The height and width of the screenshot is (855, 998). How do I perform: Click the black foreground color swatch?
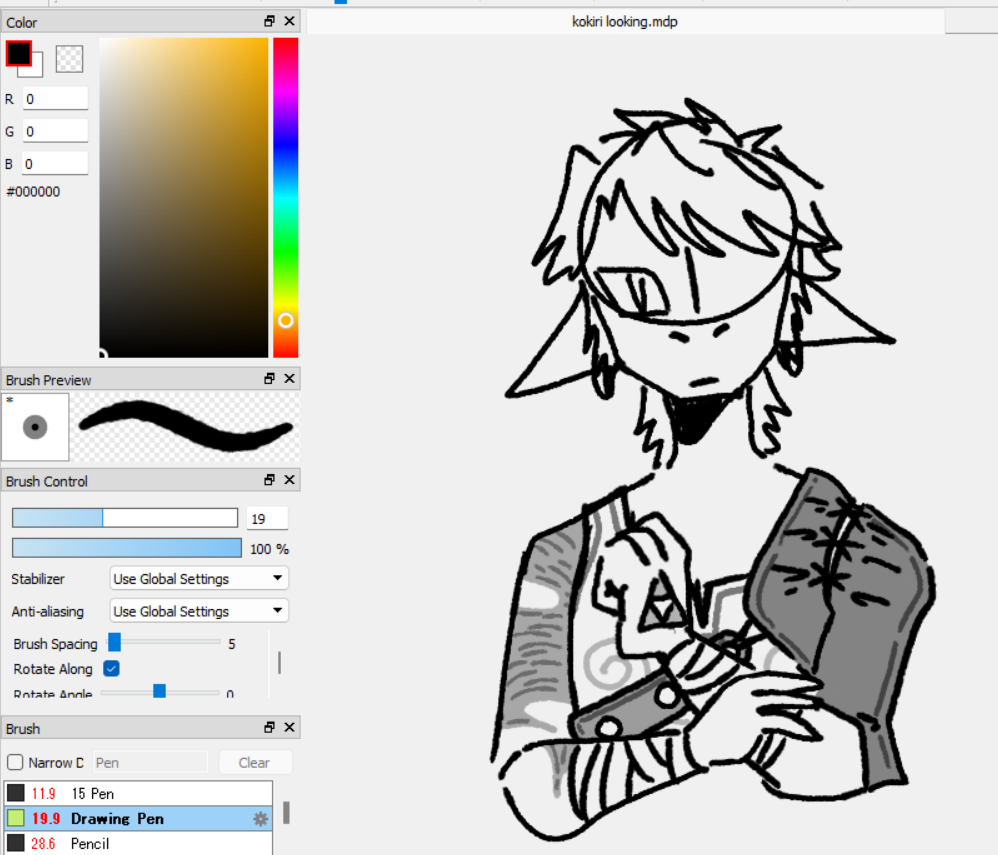tap(19, 54)
